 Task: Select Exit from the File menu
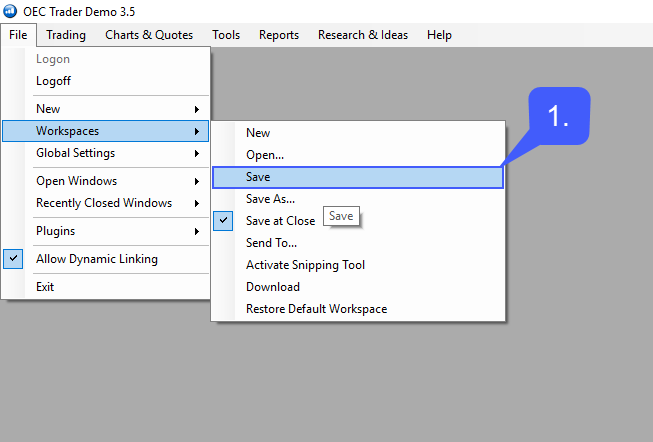click(x=105, y=287)
